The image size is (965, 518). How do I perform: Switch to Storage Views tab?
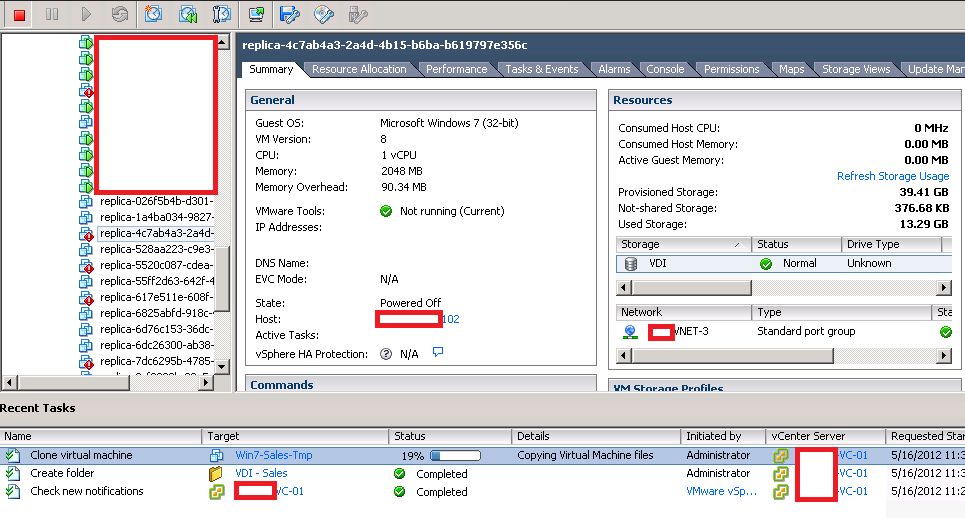point(856,69)
